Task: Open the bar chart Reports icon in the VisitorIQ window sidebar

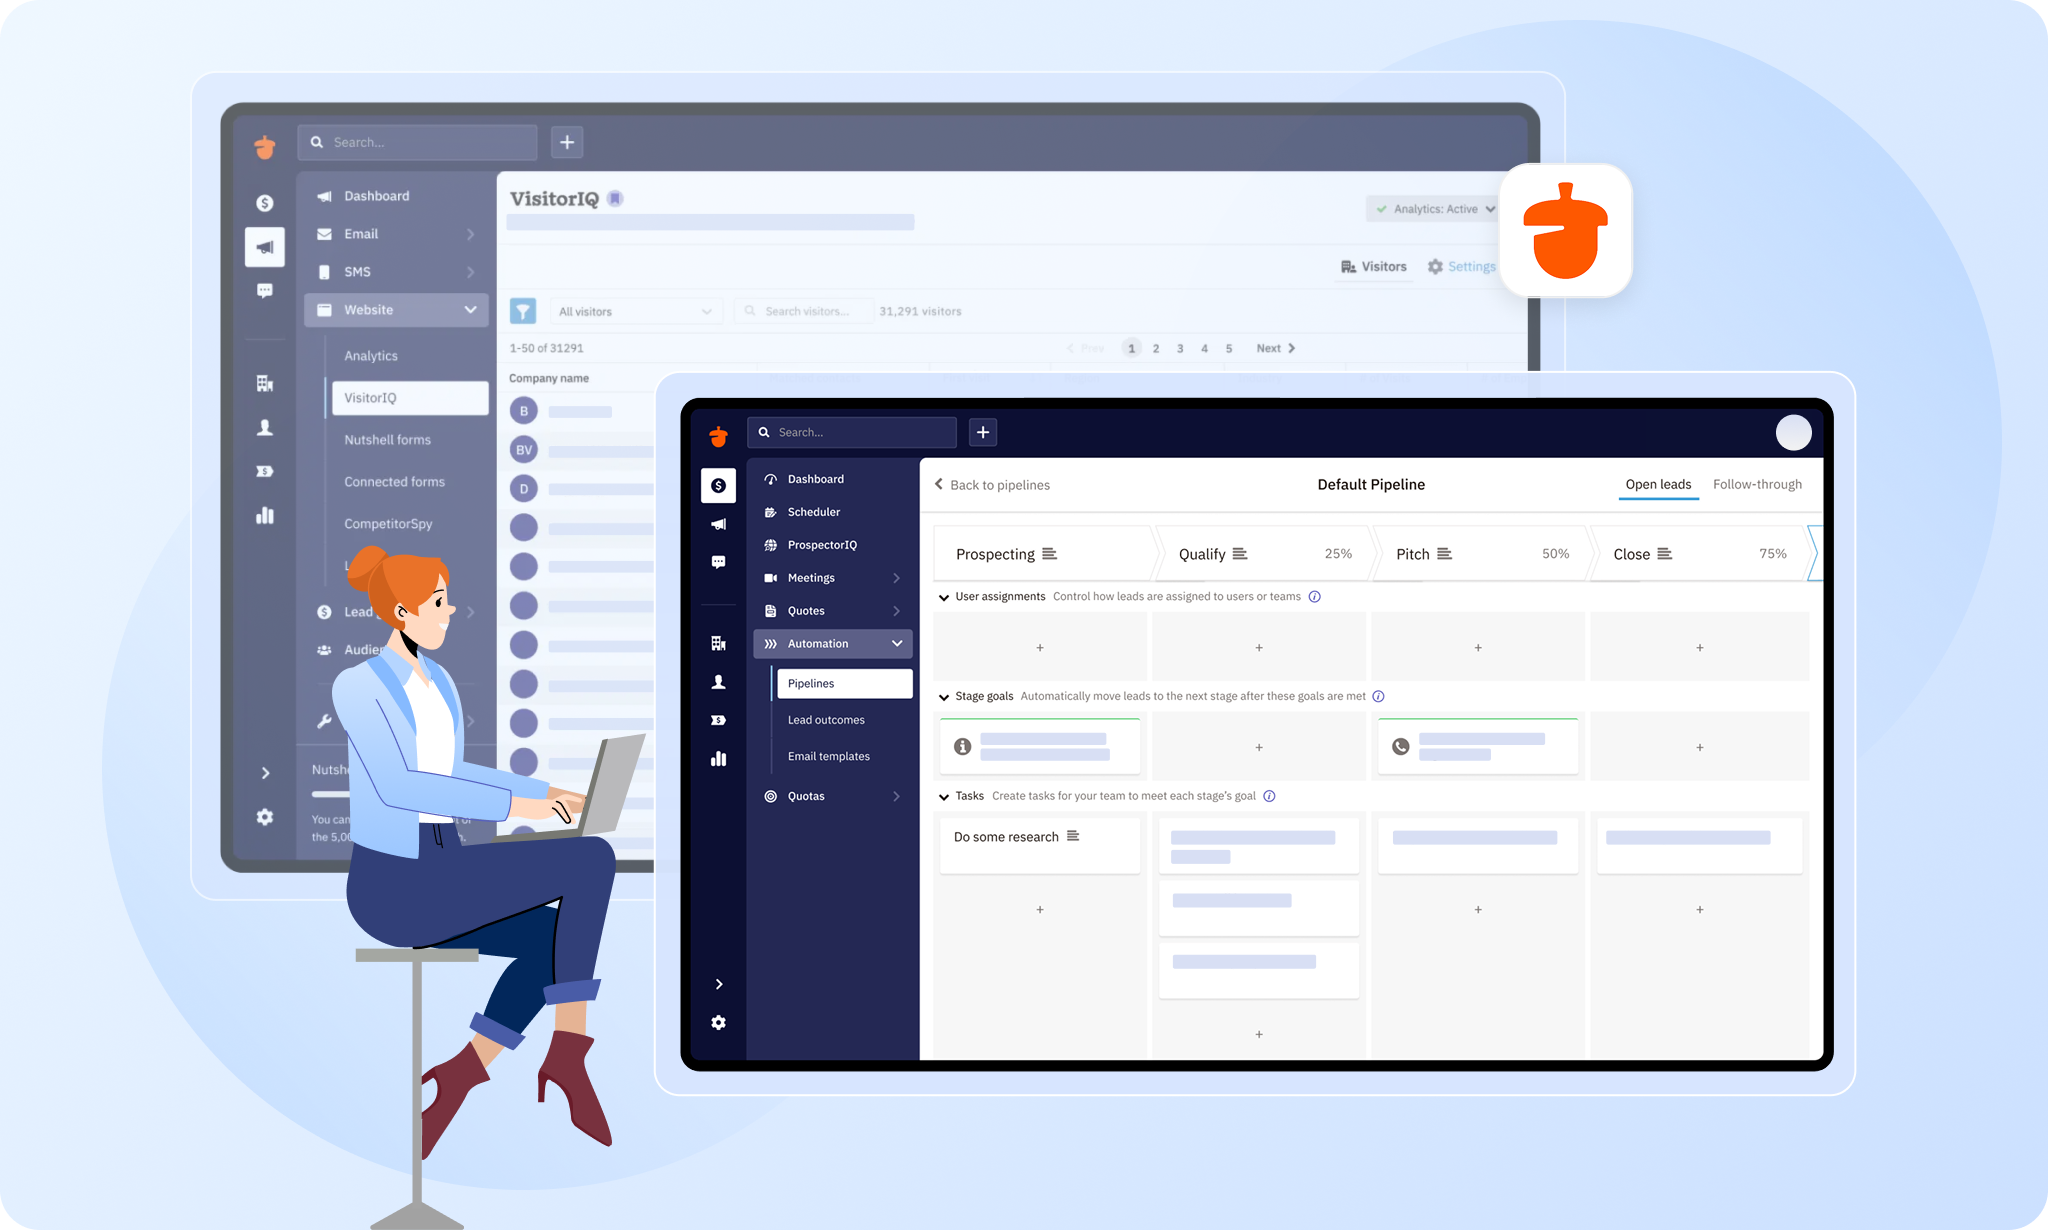Action: tap(265, 515)
